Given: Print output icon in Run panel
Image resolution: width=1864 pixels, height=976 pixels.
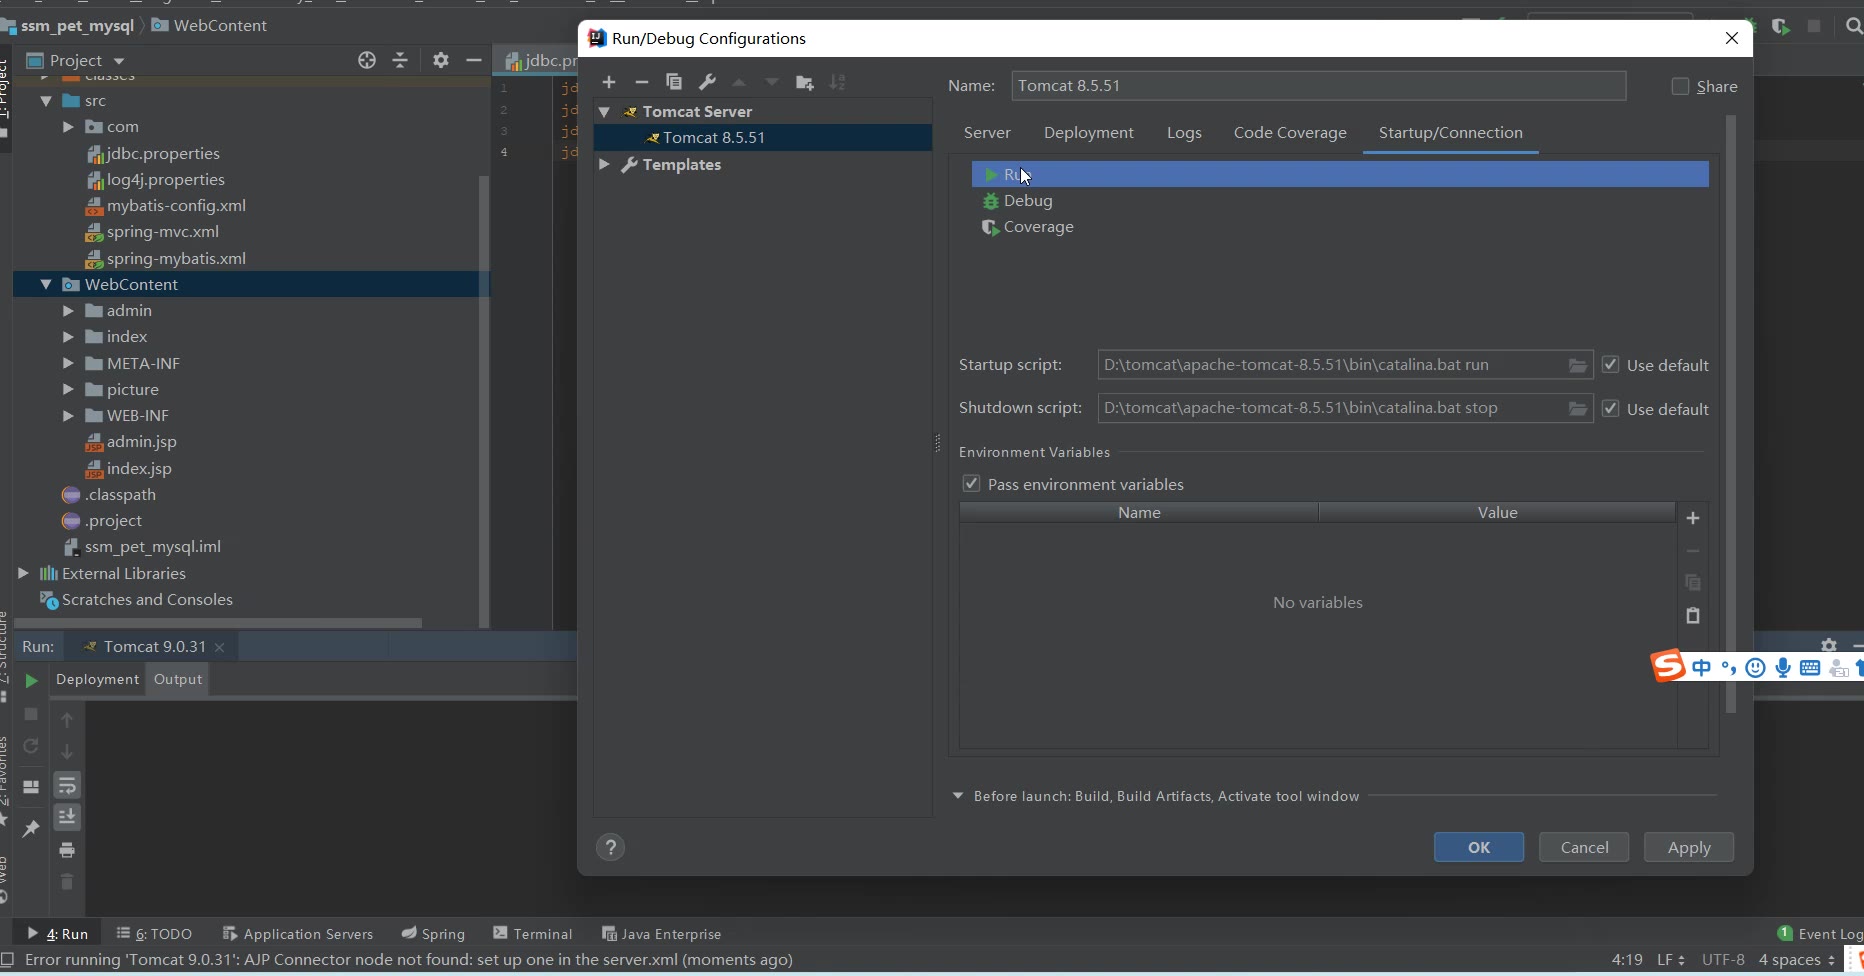Looking at the screenshot, I should pos(67,850).
